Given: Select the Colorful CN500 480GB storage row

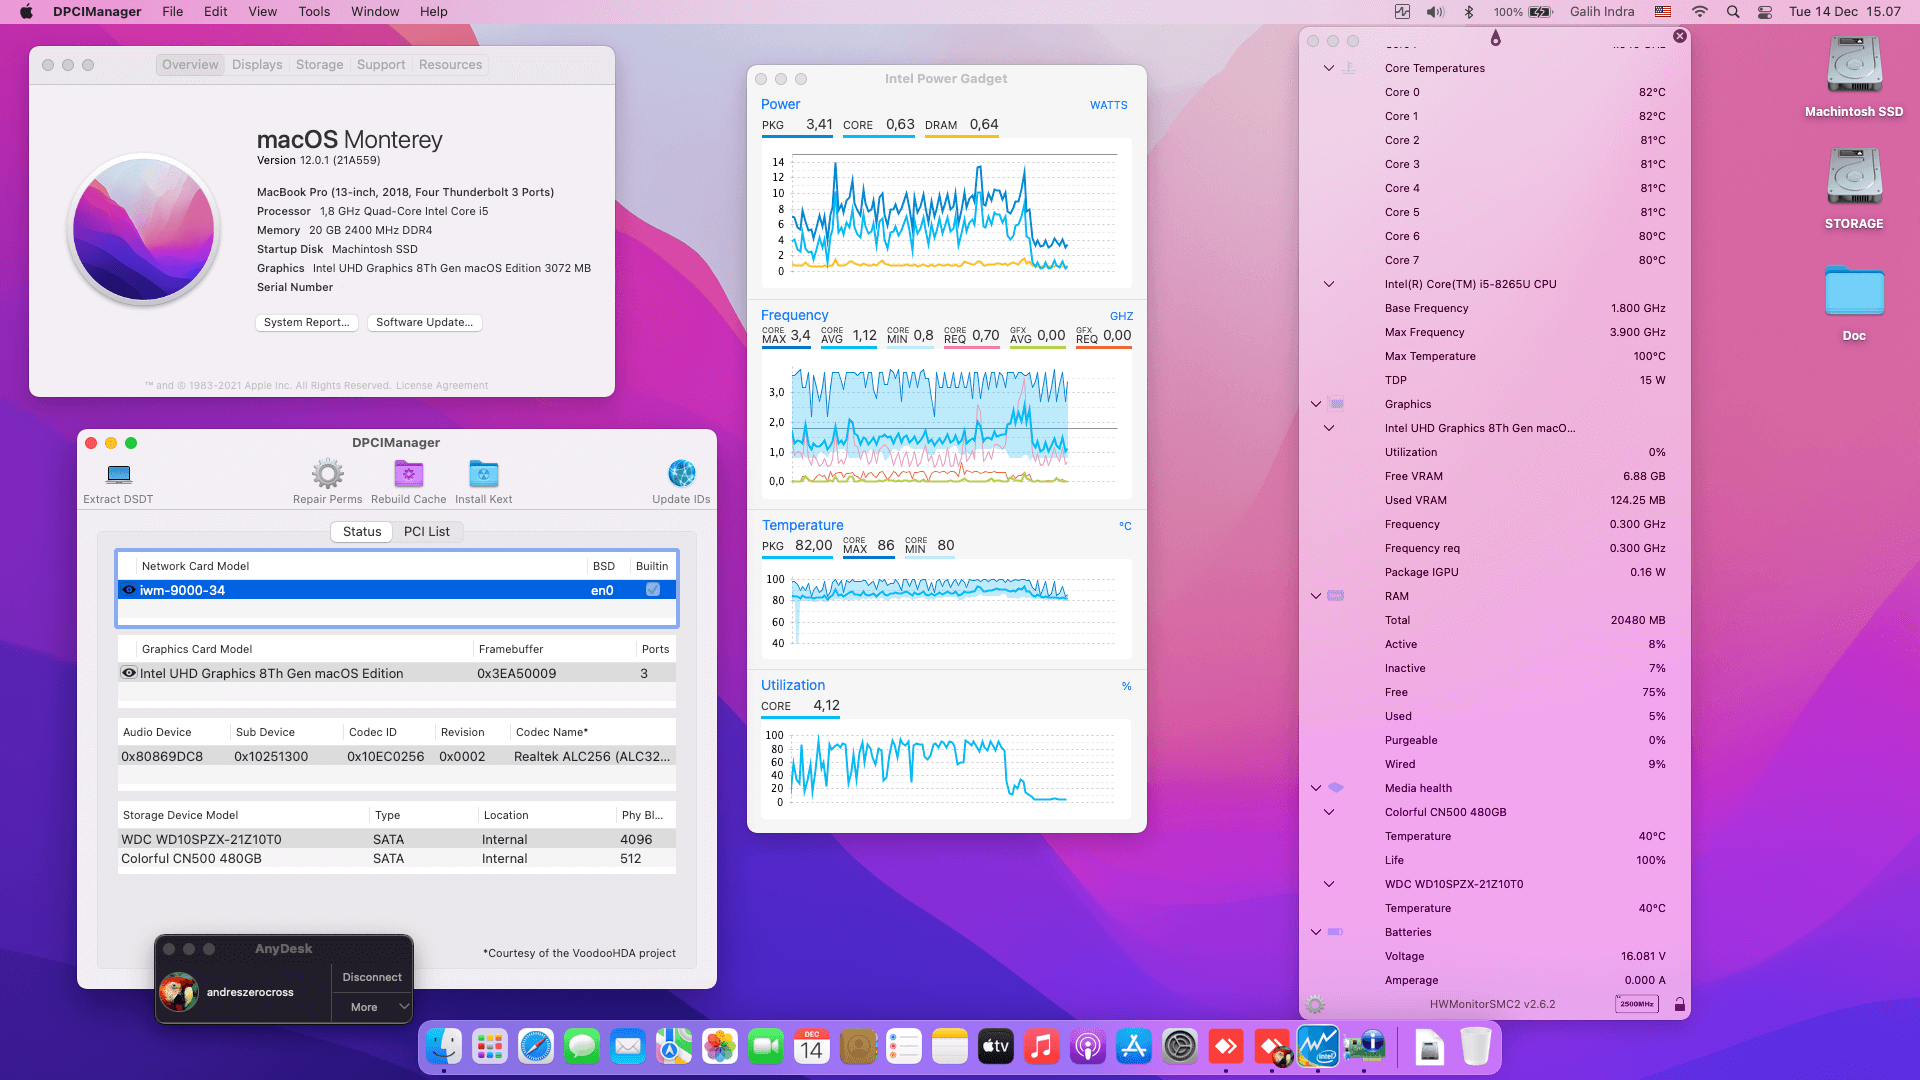Looking at the screenshot, I should [397, 859].
